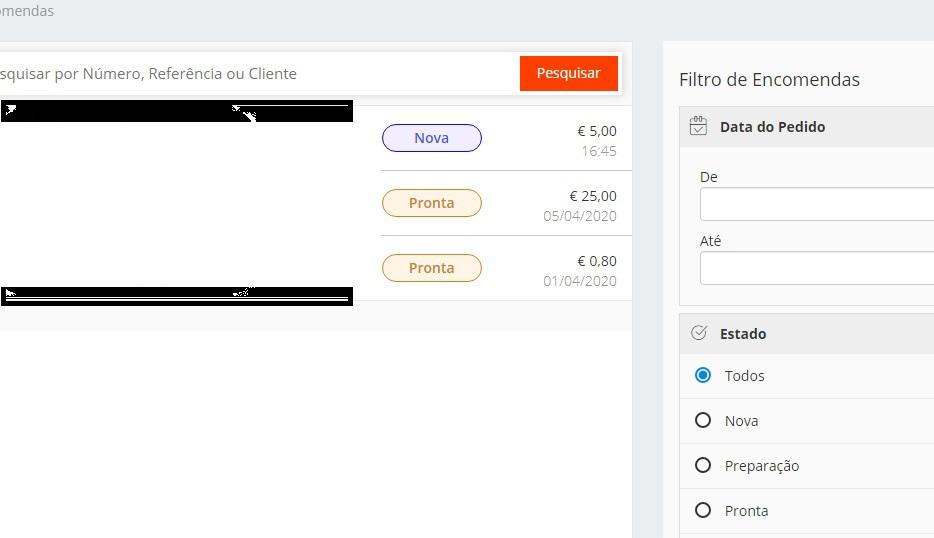Screen dimensions: 934x538
Task: Click the checkmark icon beside Estado
Action: [699, 334]
